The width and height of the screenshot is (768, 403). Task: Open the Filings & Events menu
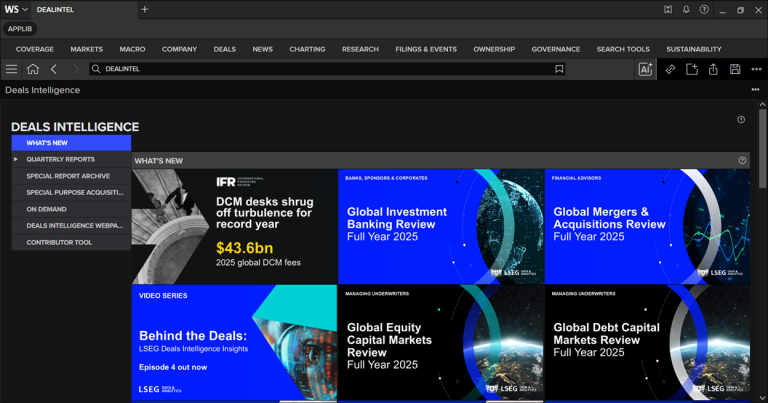pos(426,49)
